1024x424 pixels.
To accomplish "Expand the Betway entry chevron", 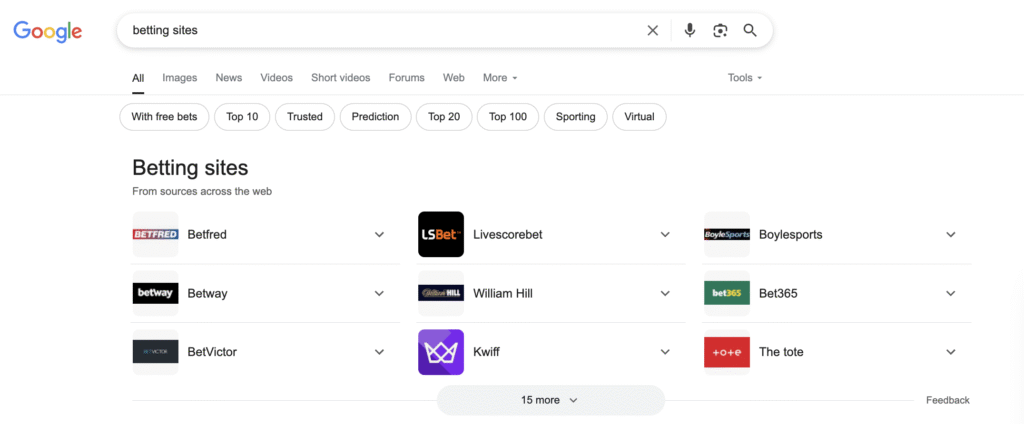I will click(x=379, y=293).
